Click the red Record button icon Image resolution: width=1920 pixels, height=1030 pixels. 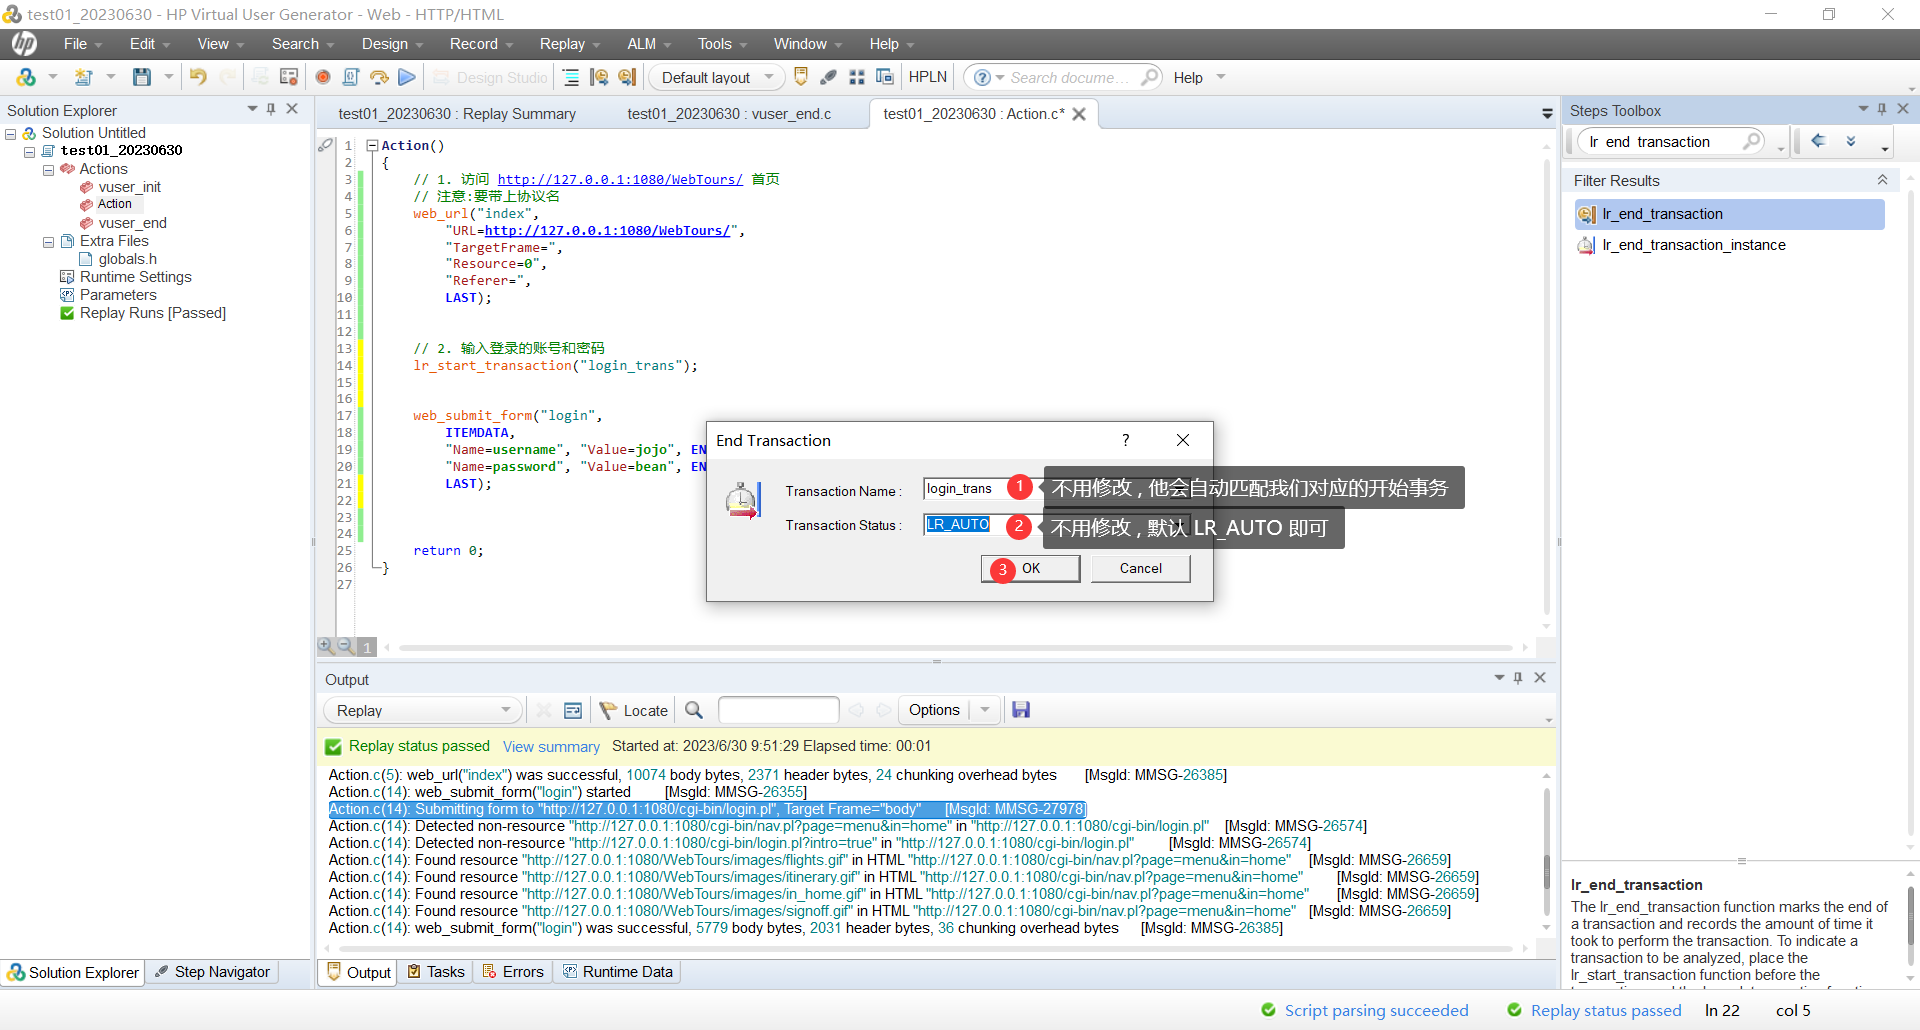coord(323,77)
